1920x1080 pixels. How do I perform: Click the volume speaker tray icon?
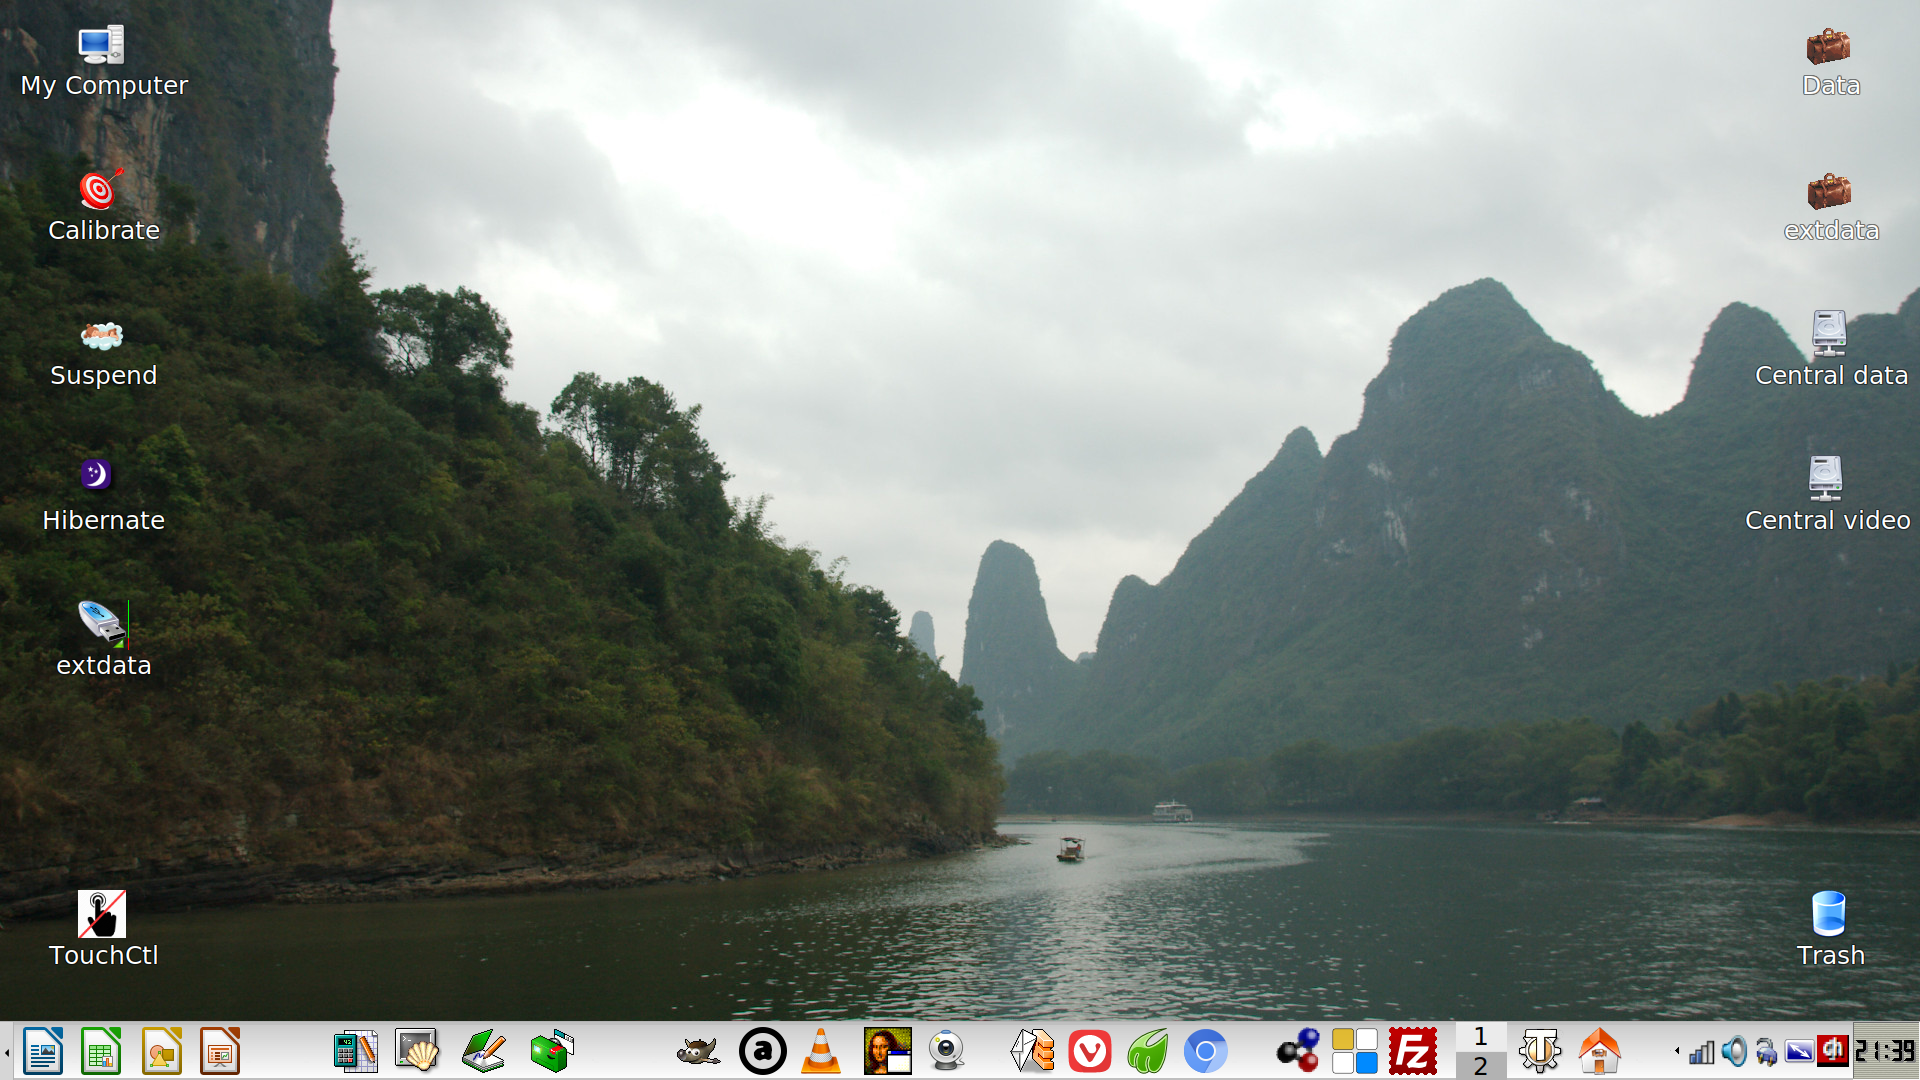click(x=1734, y=1052)
